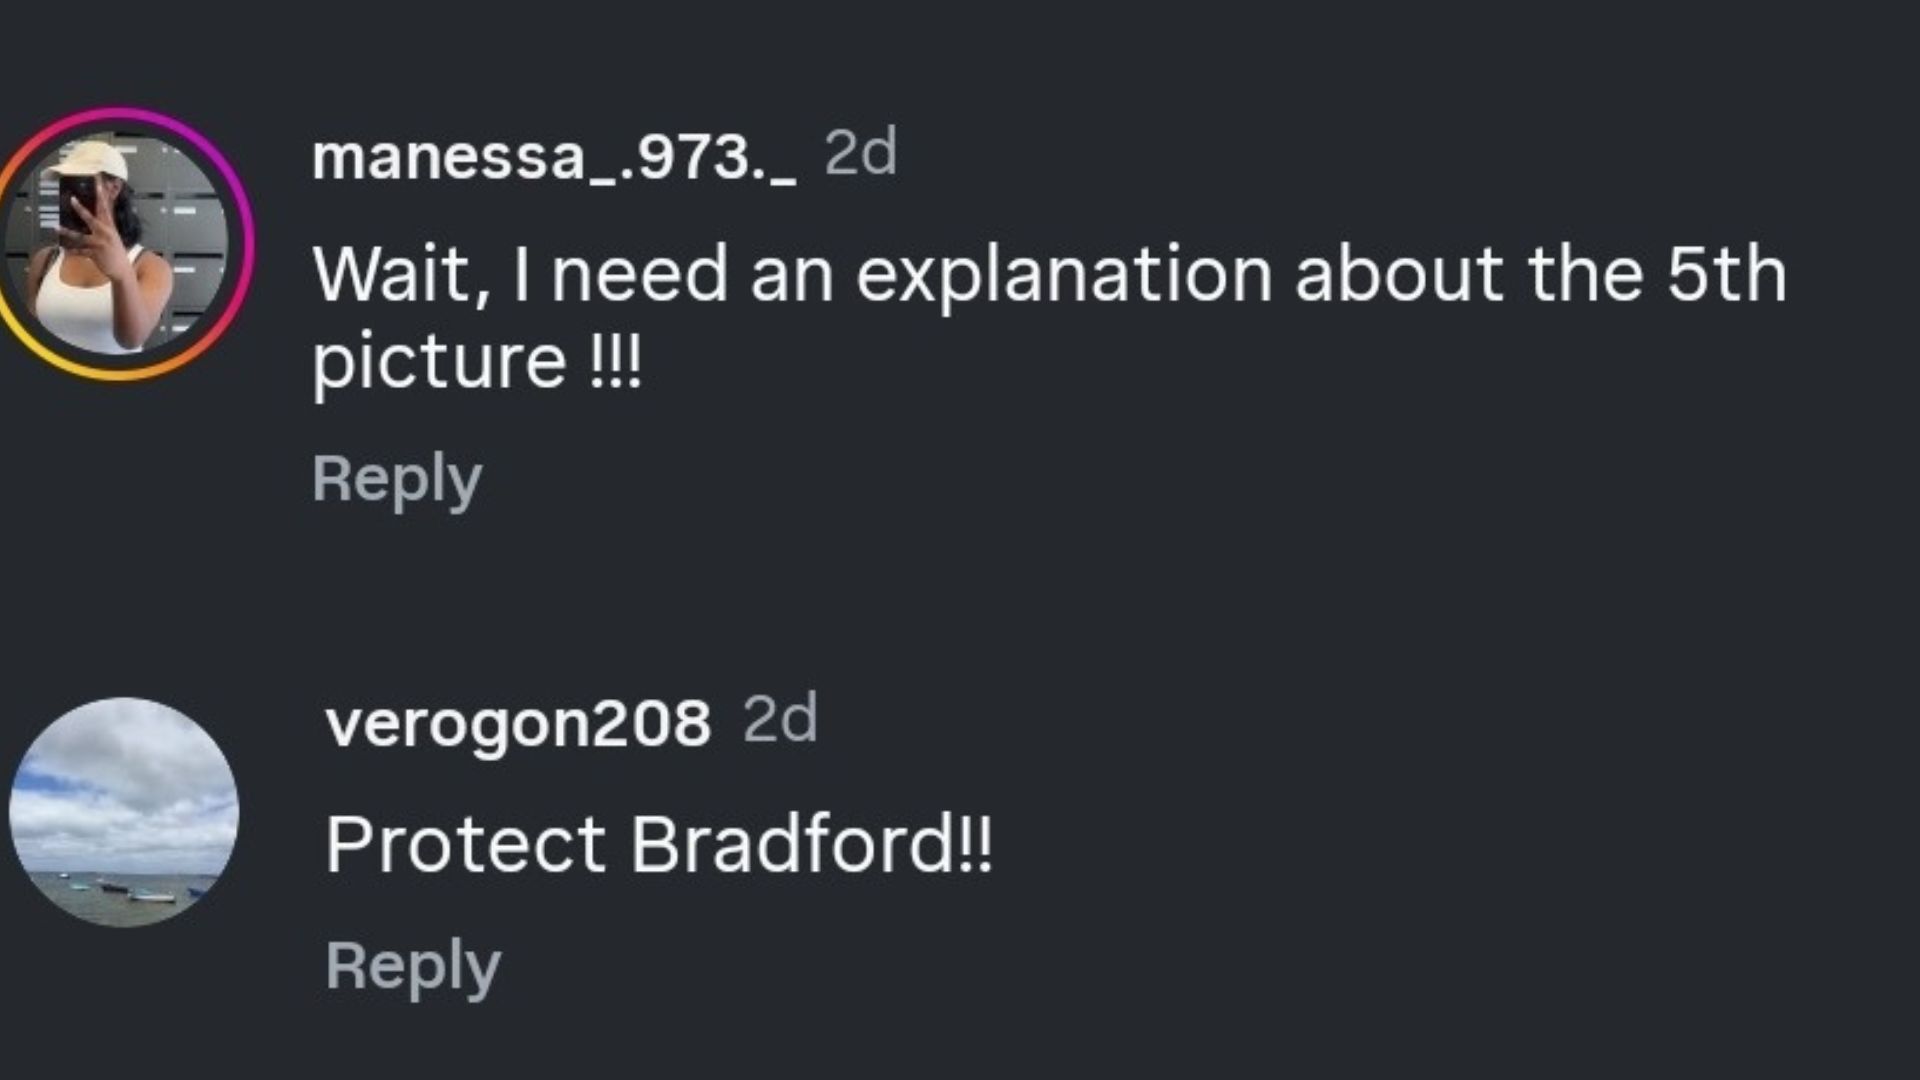Viewport: 1920px width, 1080px height.
Task: Click "explanation" in the first comment
Action: click(1063, 275)
